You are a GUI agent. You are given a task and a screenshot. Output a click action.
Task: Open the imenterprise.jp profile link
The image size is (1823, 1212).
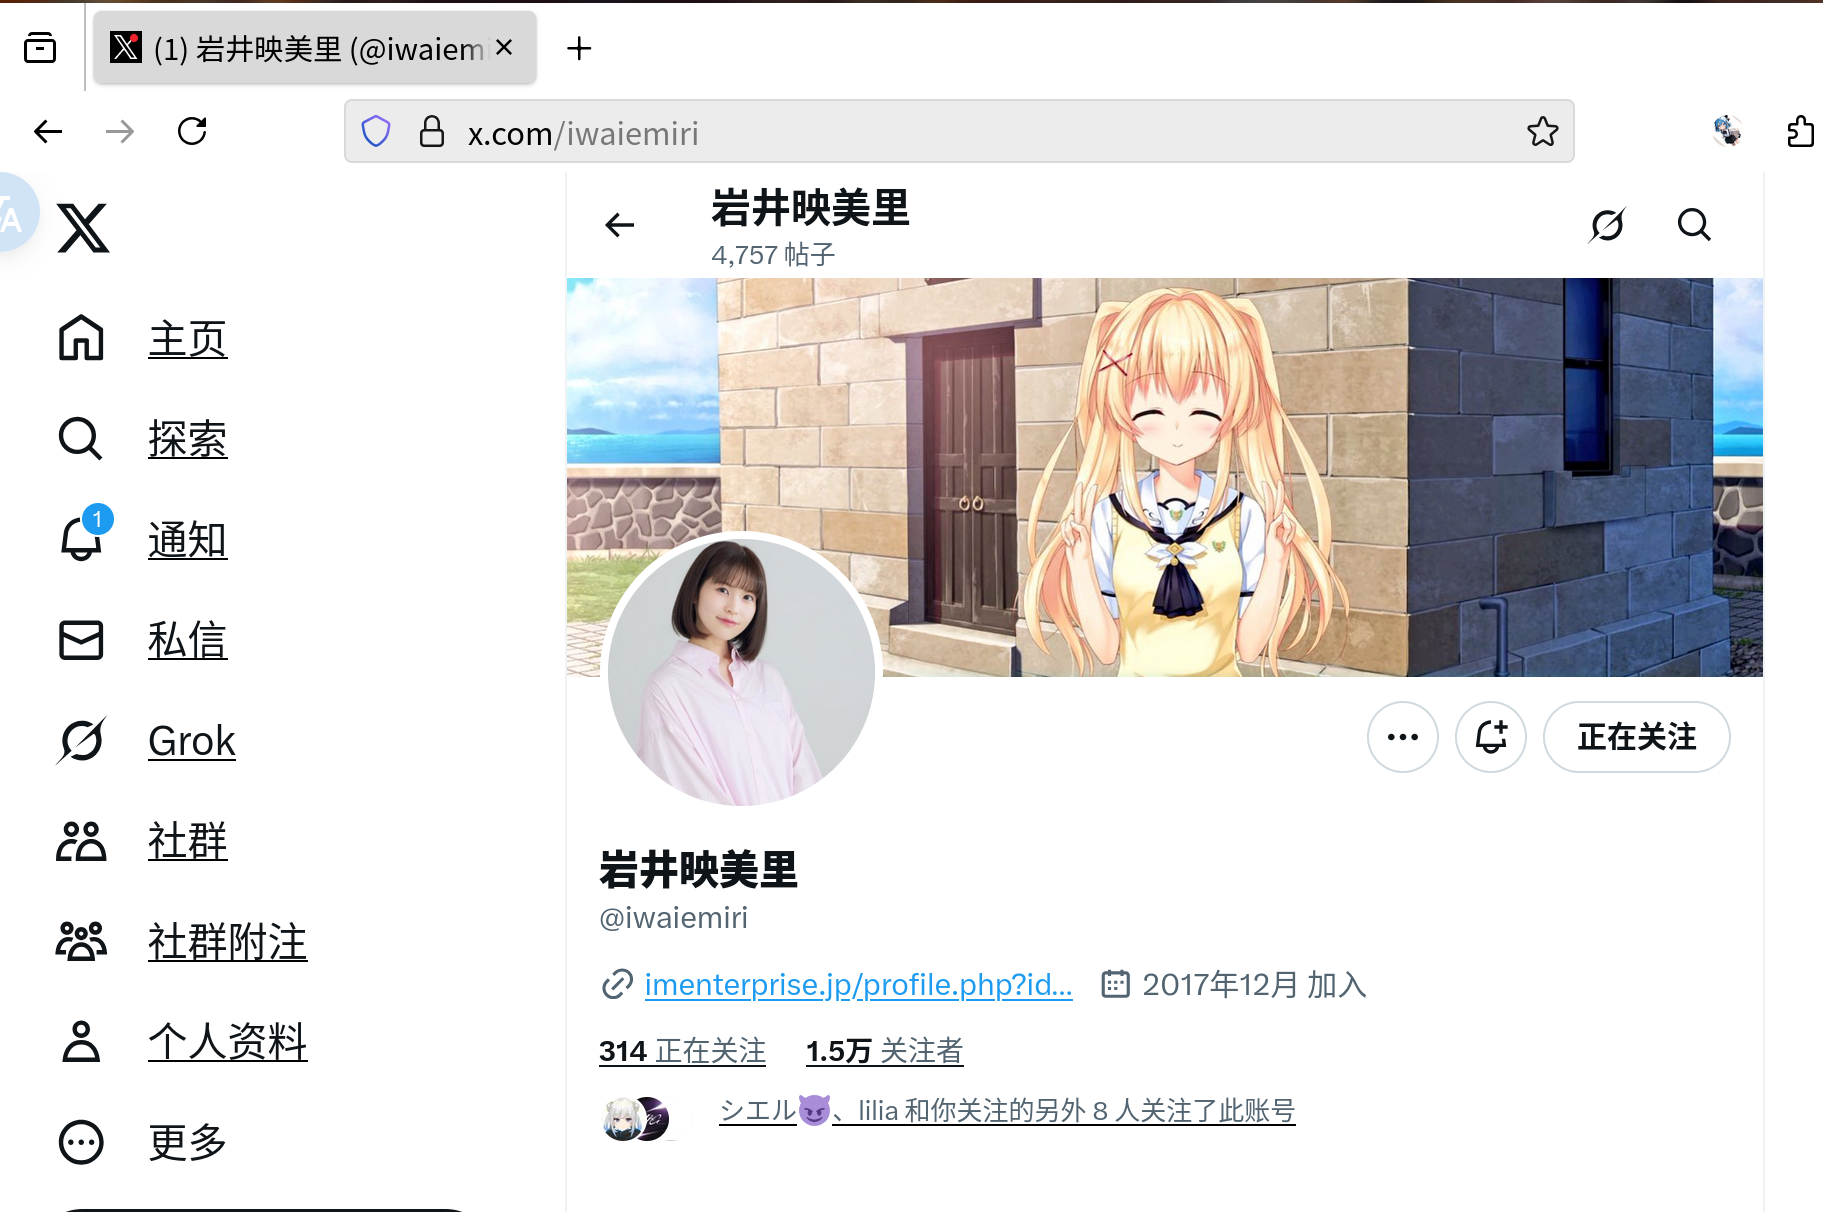[858, 985]
